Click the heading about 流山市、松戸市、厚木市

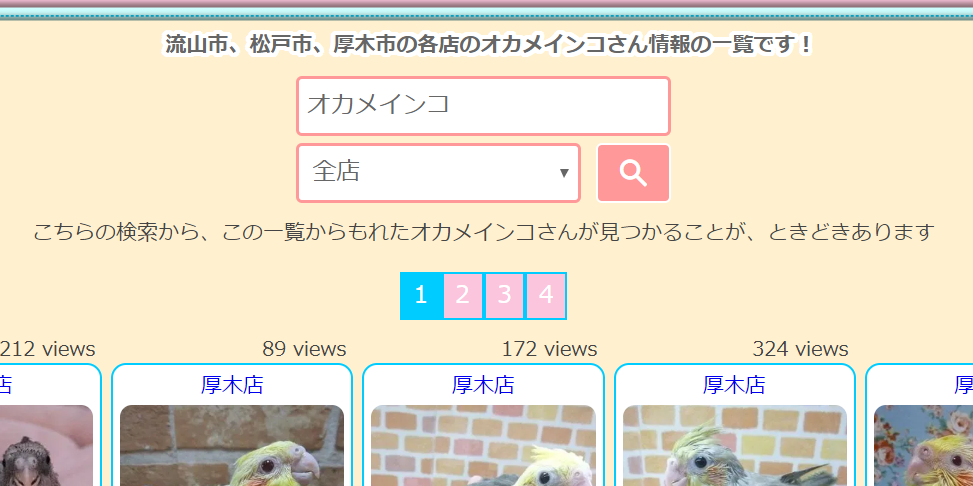tap(488, 45)
